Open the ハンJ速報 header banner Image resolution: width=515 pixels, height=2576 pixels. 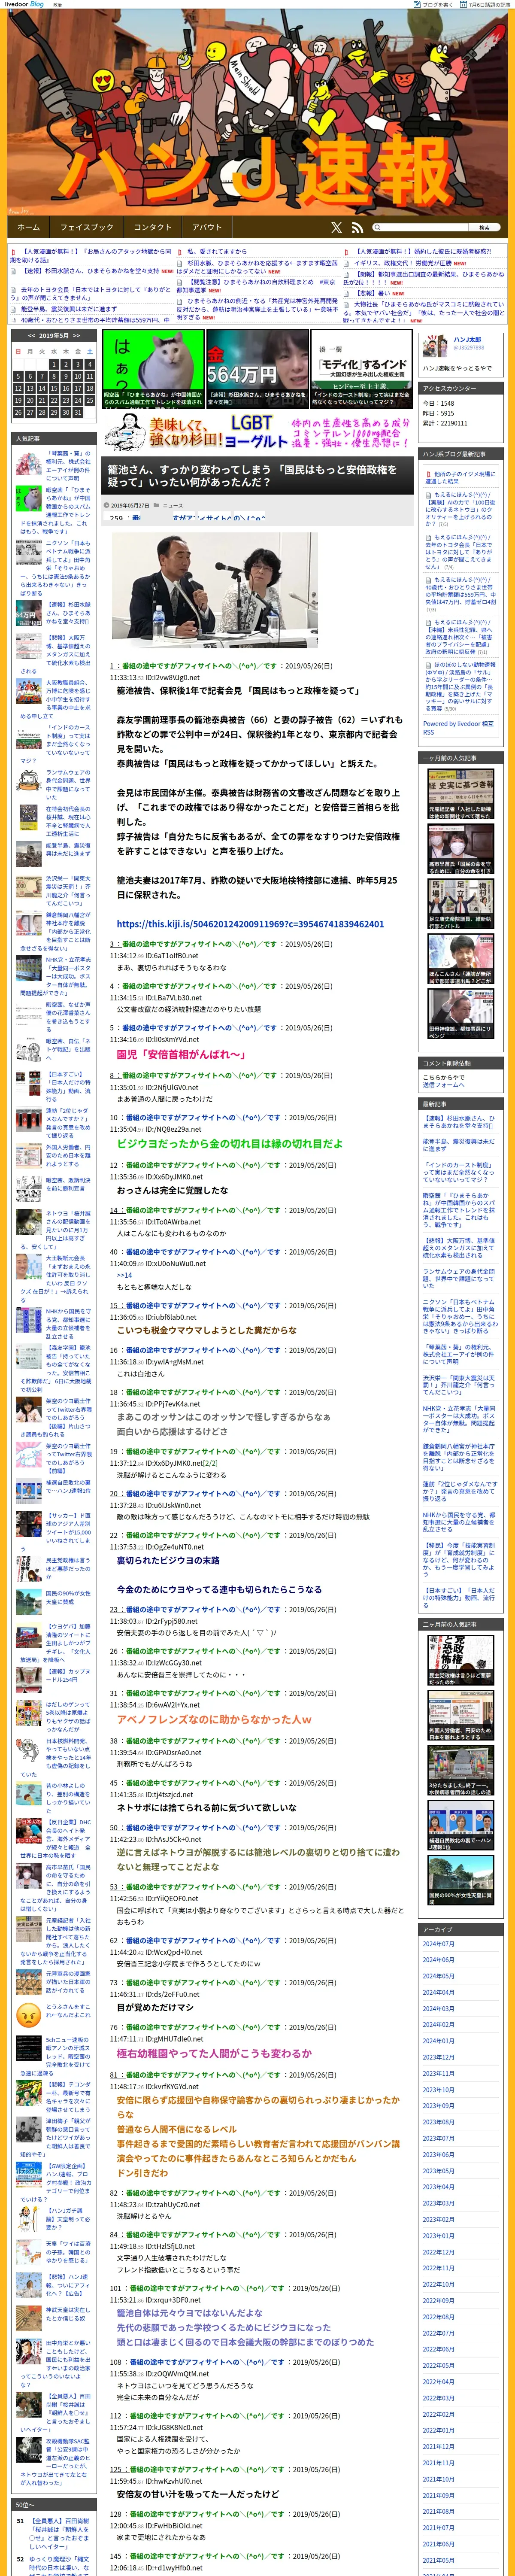pos(257,113)
